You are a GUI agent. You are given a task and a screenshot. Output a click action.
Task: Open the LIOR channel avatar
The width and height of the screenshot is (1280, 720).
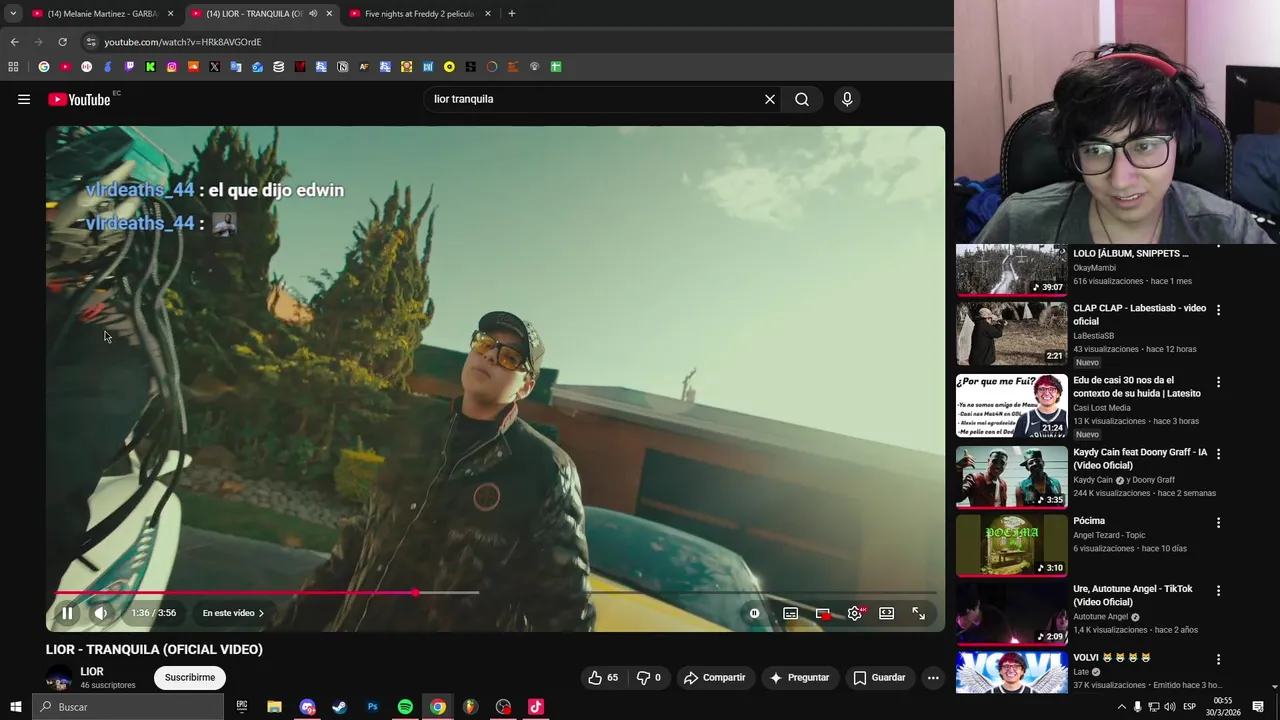pyautogui.click(x=59, y=678)
